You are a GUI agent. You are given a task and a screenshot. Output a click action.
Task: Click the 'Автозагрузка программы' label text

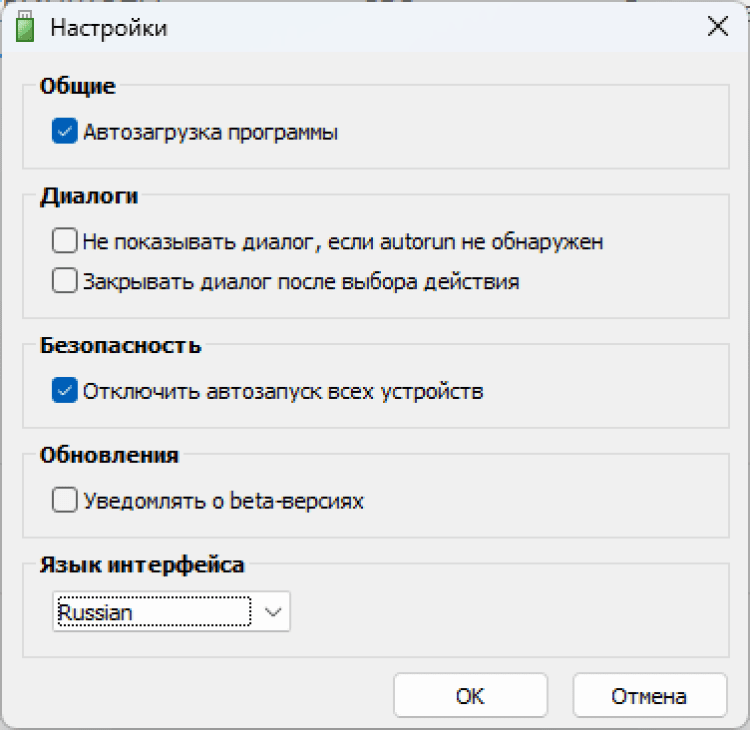pos(210,132)
